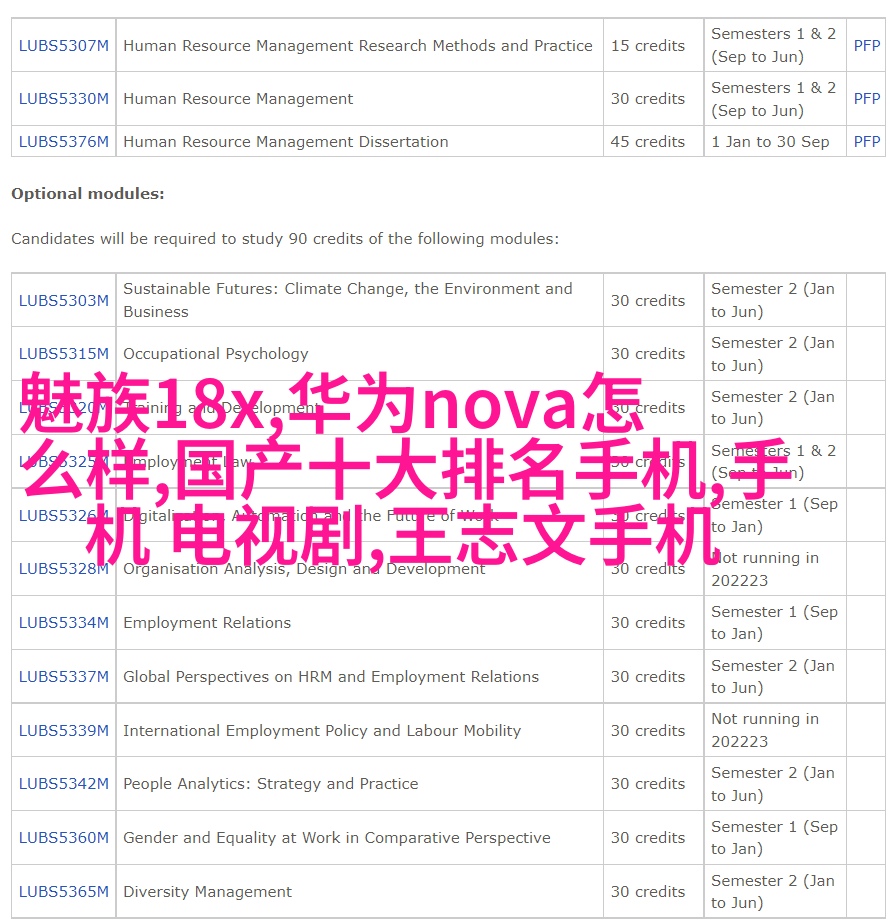Click the 'Human Resource Management' title in the LUBS5330M row
This screenshot has height=922, width=895.
click(238, 98)
